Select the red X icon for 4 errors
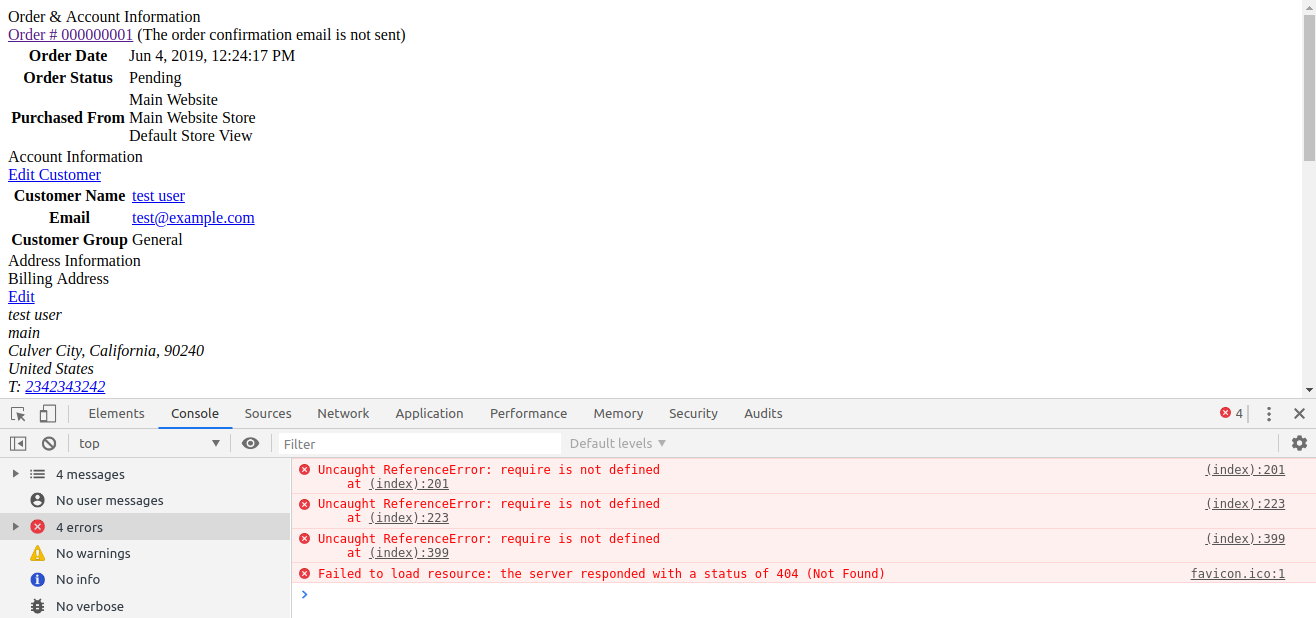 coord(37,527)
